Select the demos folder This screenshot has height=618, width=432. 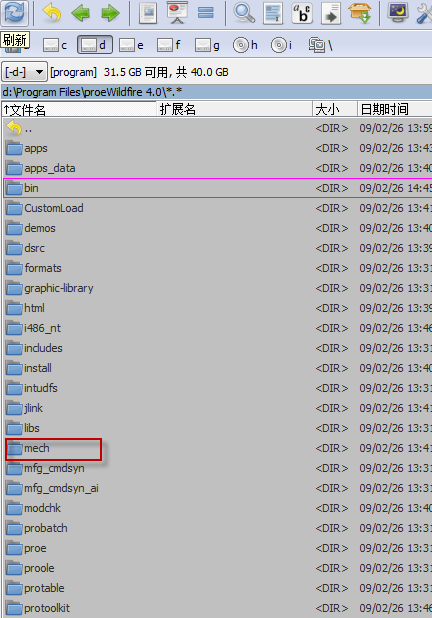31,228
